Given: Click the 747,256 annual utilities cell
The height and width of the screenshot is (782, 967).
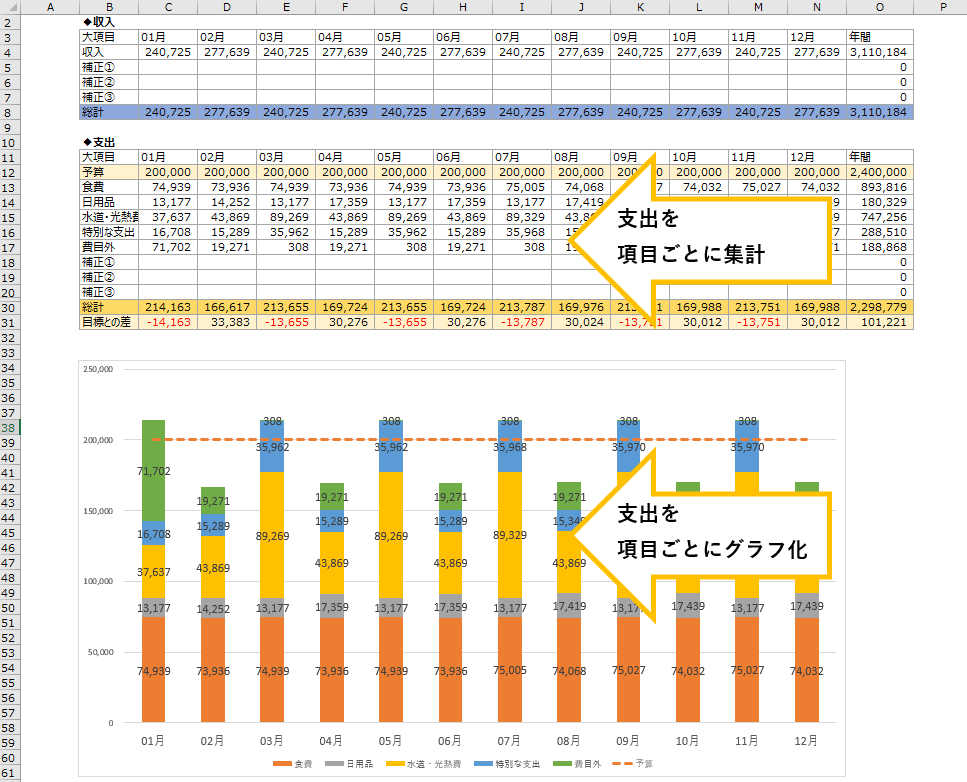Looking at the screenshot, I should [879, 217].
